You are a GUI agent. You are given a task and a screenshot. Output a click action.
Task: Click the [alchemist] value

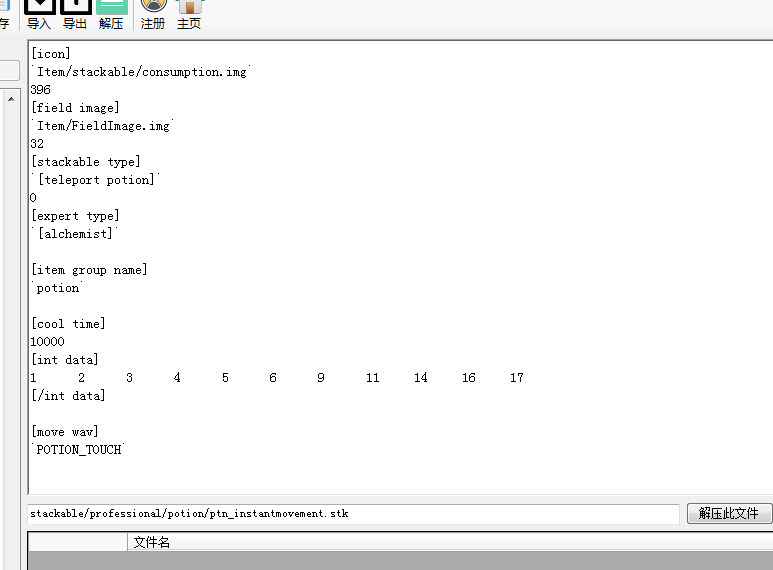point(75,234)
